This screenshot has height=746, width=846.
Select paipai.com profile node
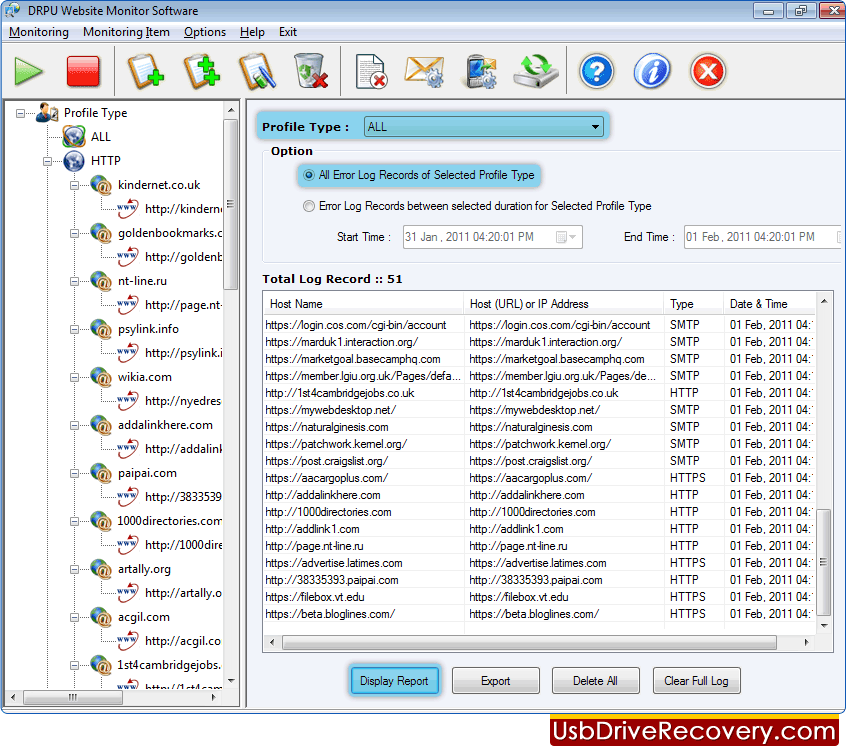coord(147,473)
